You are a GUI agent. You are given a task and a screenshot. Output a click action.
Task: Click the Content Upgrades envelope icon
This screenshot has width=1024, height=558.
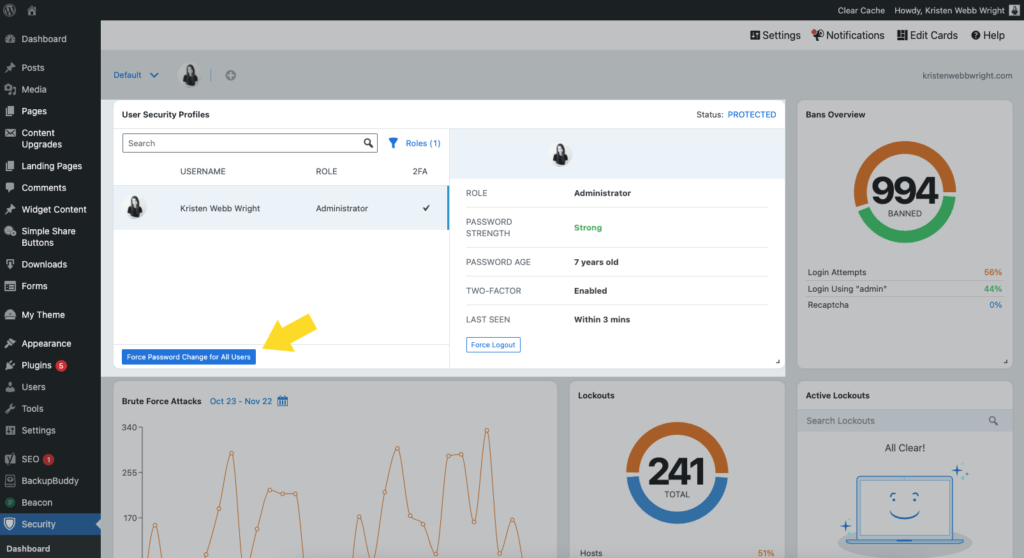10,133
